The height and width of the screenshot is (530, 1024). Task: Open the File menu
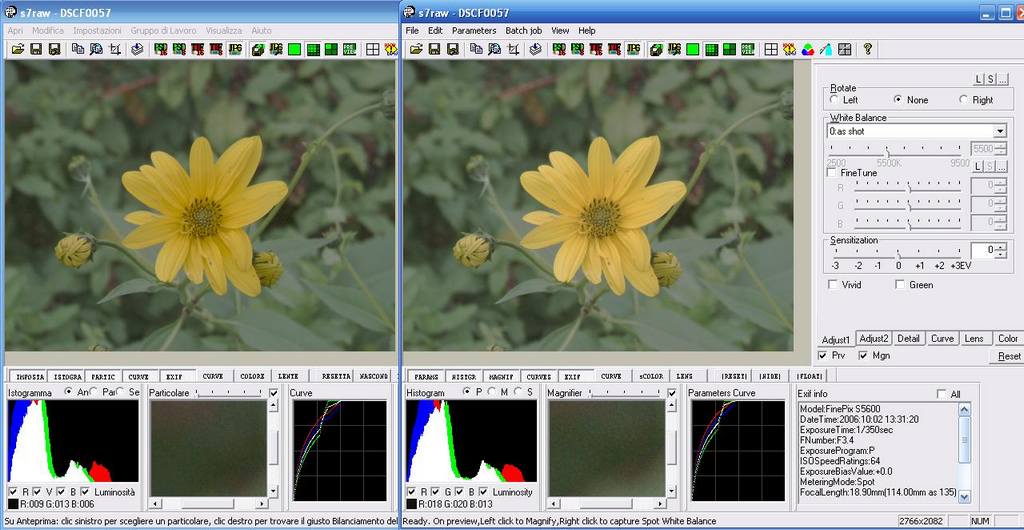point(412,31)
